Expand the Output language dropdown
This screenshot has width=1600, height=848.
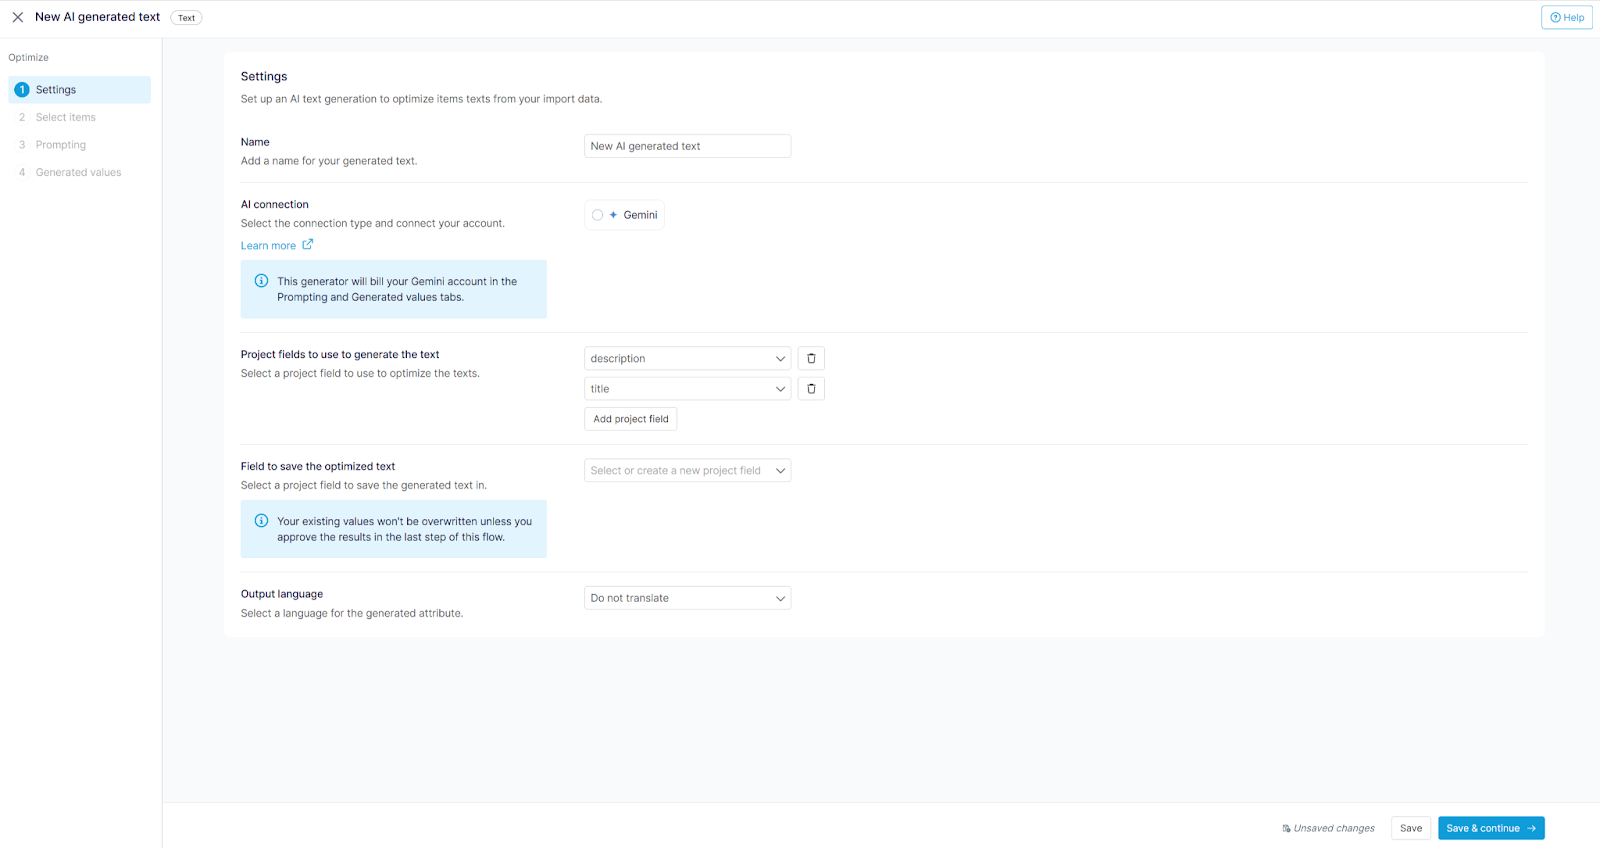click(687, 598)
